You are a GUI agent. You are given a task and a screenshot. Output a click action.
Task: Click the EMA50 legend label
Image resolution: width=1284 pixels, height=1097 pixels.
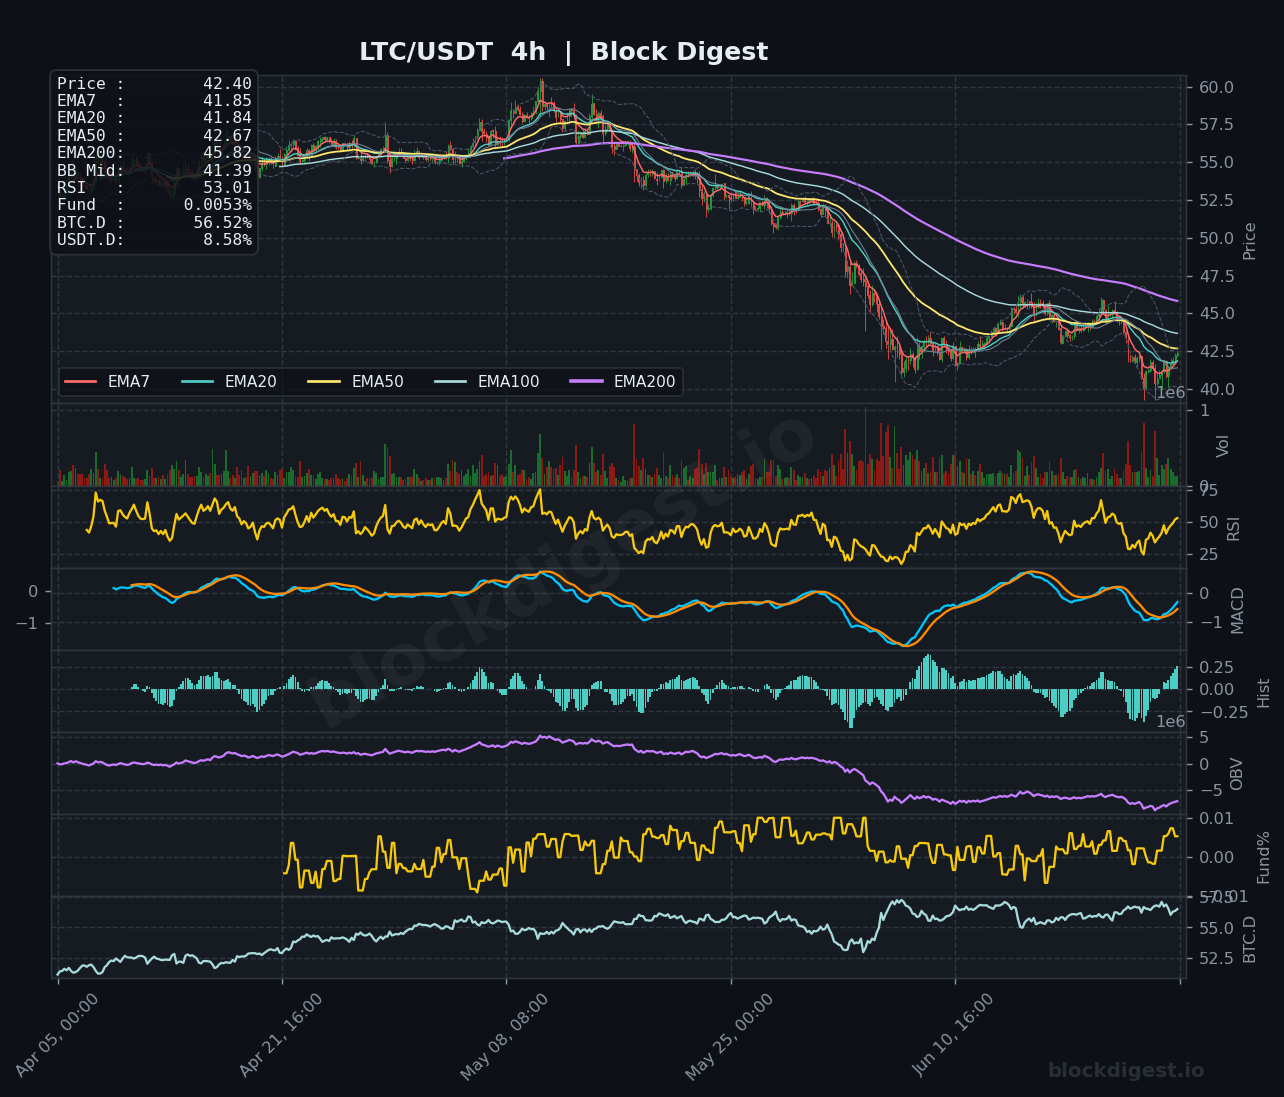(x=378, y=382)
